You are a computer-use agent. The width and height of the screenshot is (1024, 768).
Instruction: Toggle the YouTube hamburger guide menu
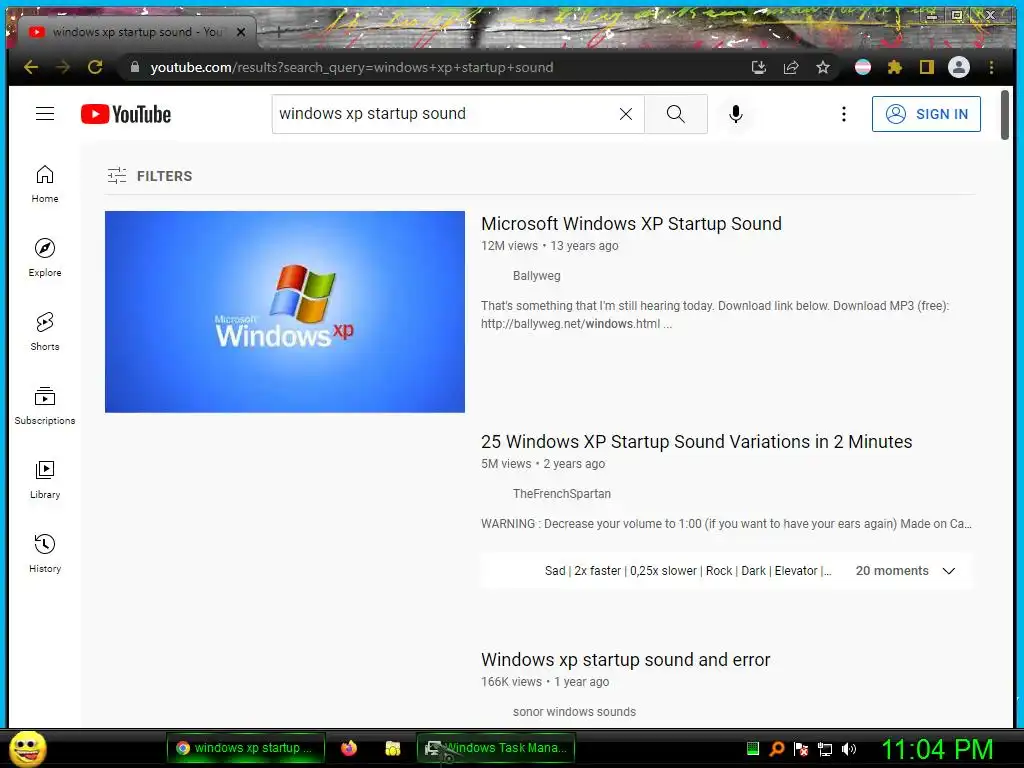(45, 114)
